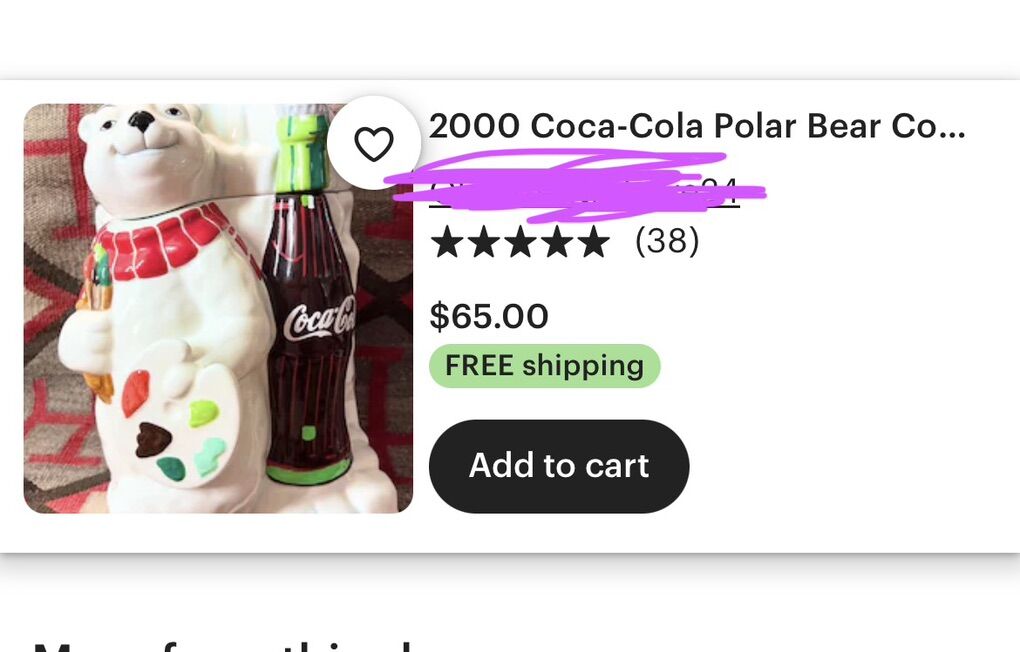1020x652 pixels.
Task: Click the first rating star
Action: pos(447,242)
